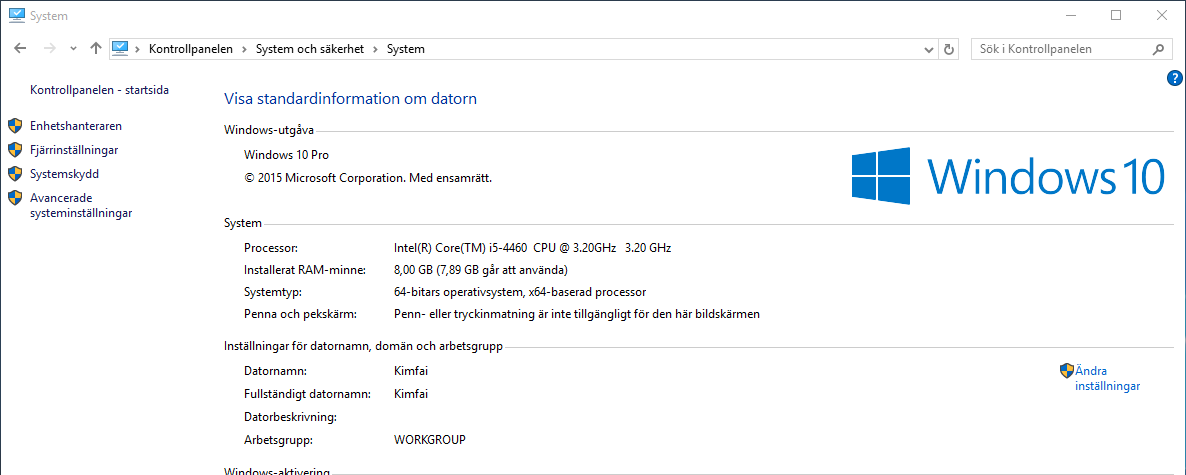Click the shield icon beside Ändra inställningar
The image size is (1186, 475).
pos(1066,371)
